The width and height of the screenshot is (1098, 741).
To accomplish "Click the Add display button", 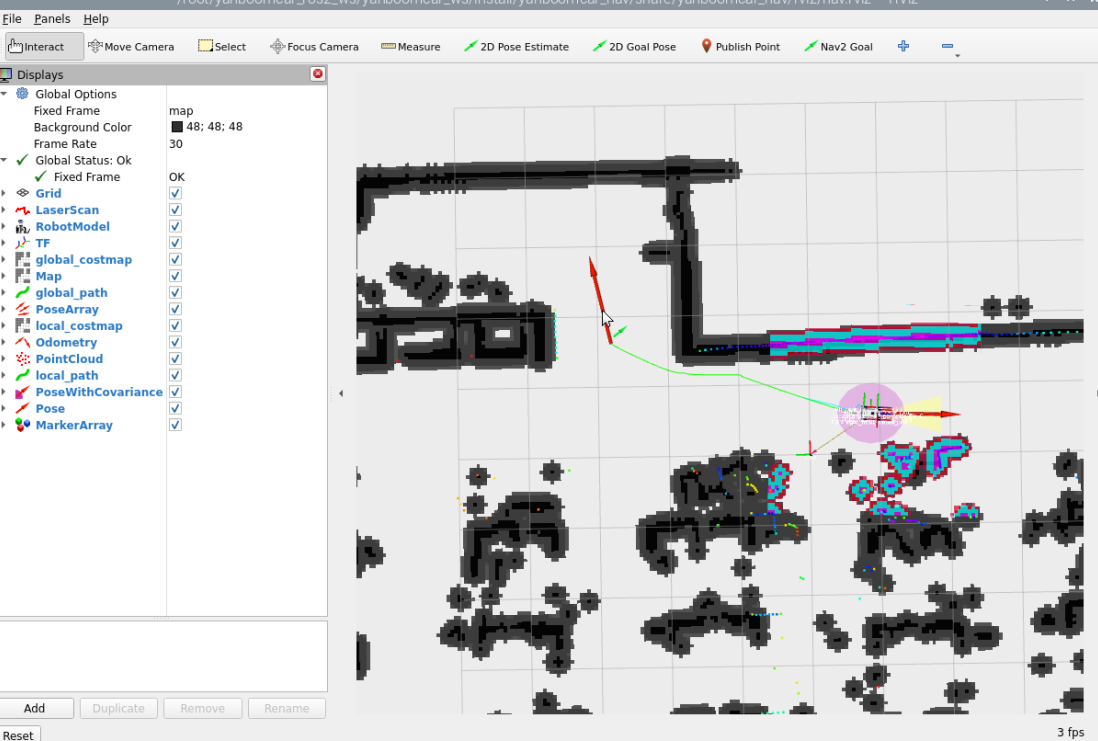I will 36,708.
